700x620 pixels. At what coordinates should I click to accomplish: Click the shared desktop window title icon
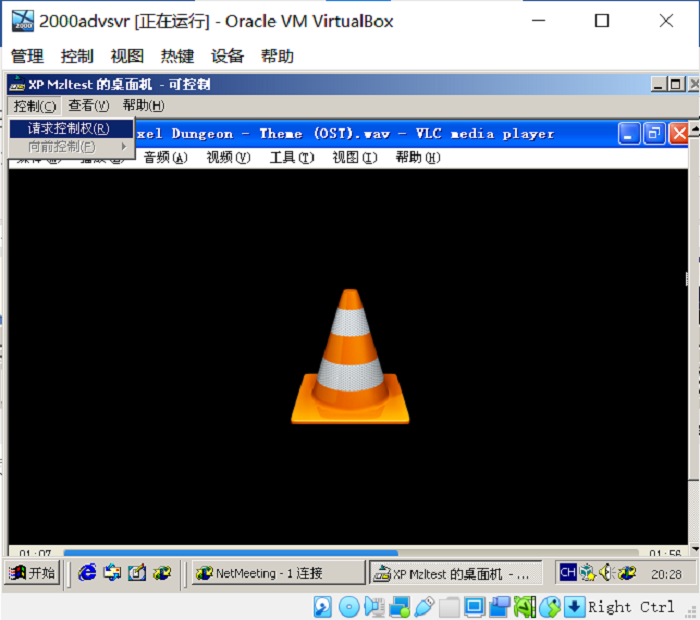coord(17,84)
